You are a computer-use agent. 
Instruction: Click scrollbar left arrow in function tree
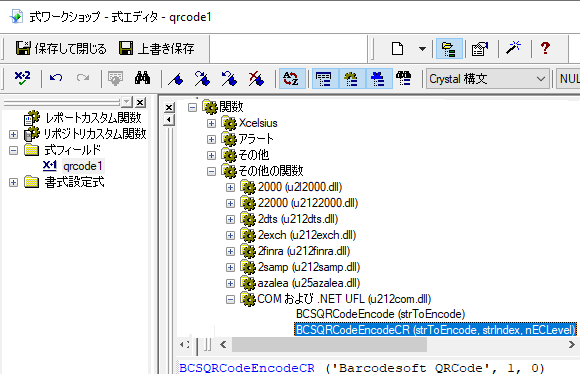pyautogui.click(x=223, y=345)
